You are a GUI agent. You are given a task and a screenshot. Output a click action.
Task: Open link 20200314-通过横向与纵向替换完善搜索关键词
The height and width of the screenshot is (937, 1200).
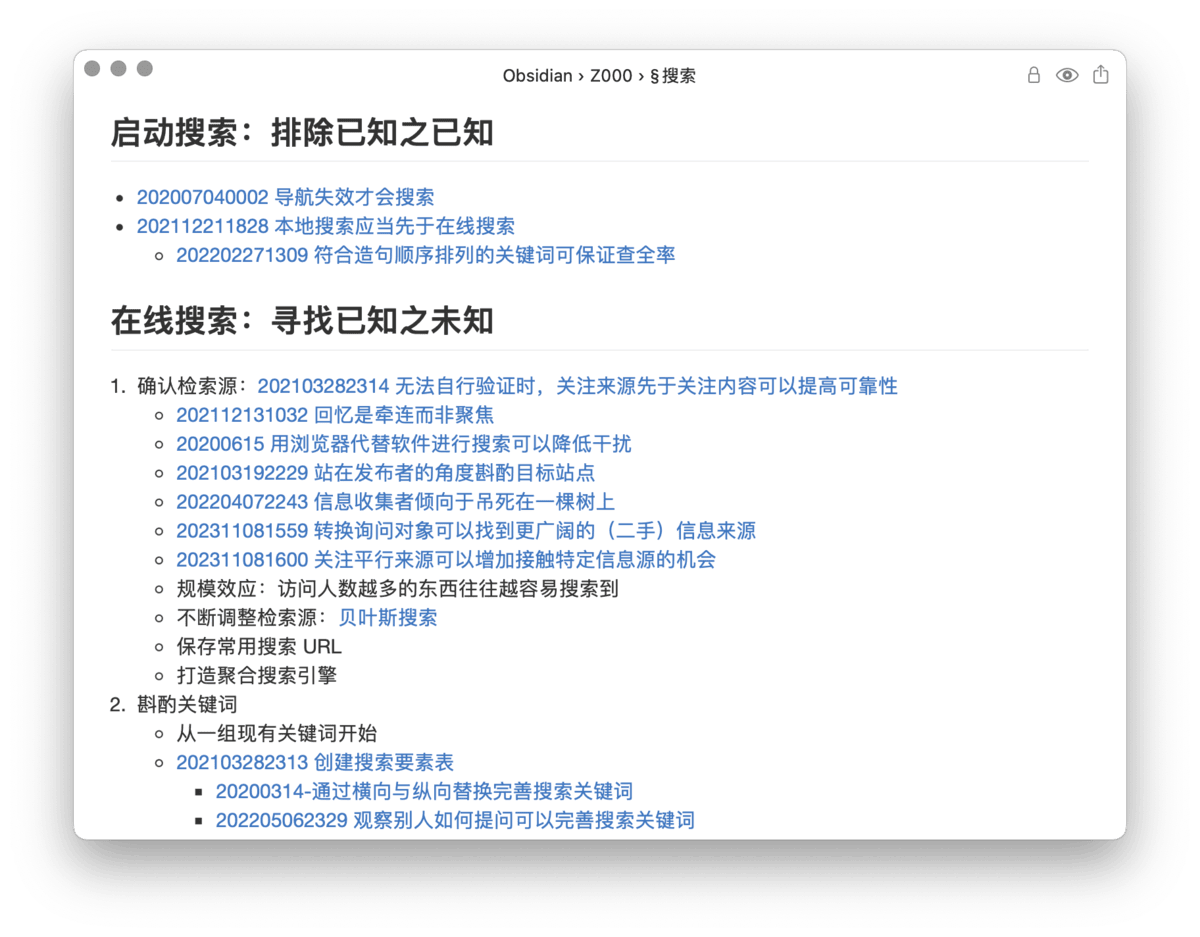click(424, 792)
